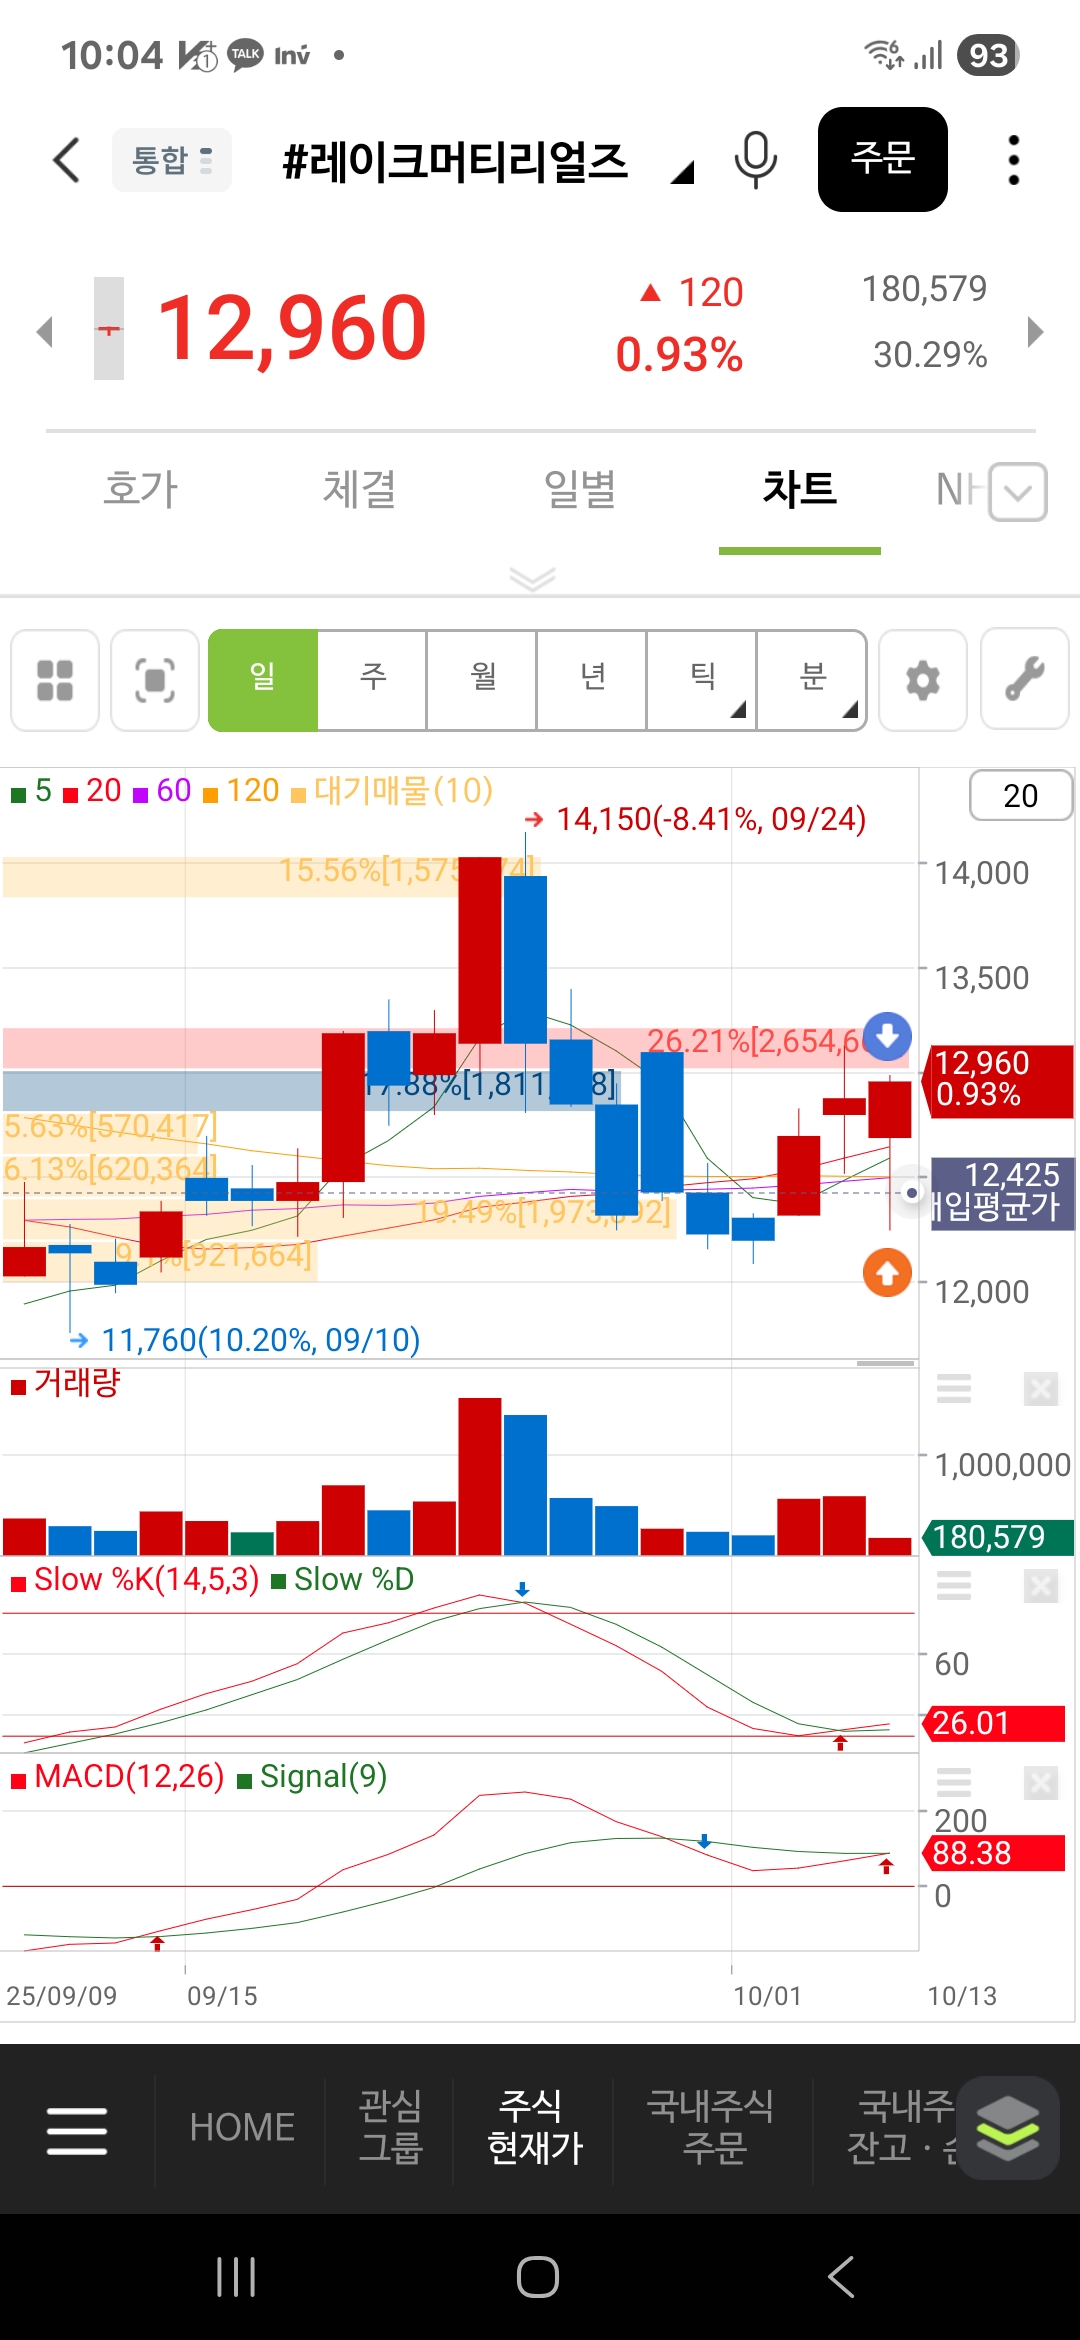Tap the candle count field showing 20

[1020, 796]
